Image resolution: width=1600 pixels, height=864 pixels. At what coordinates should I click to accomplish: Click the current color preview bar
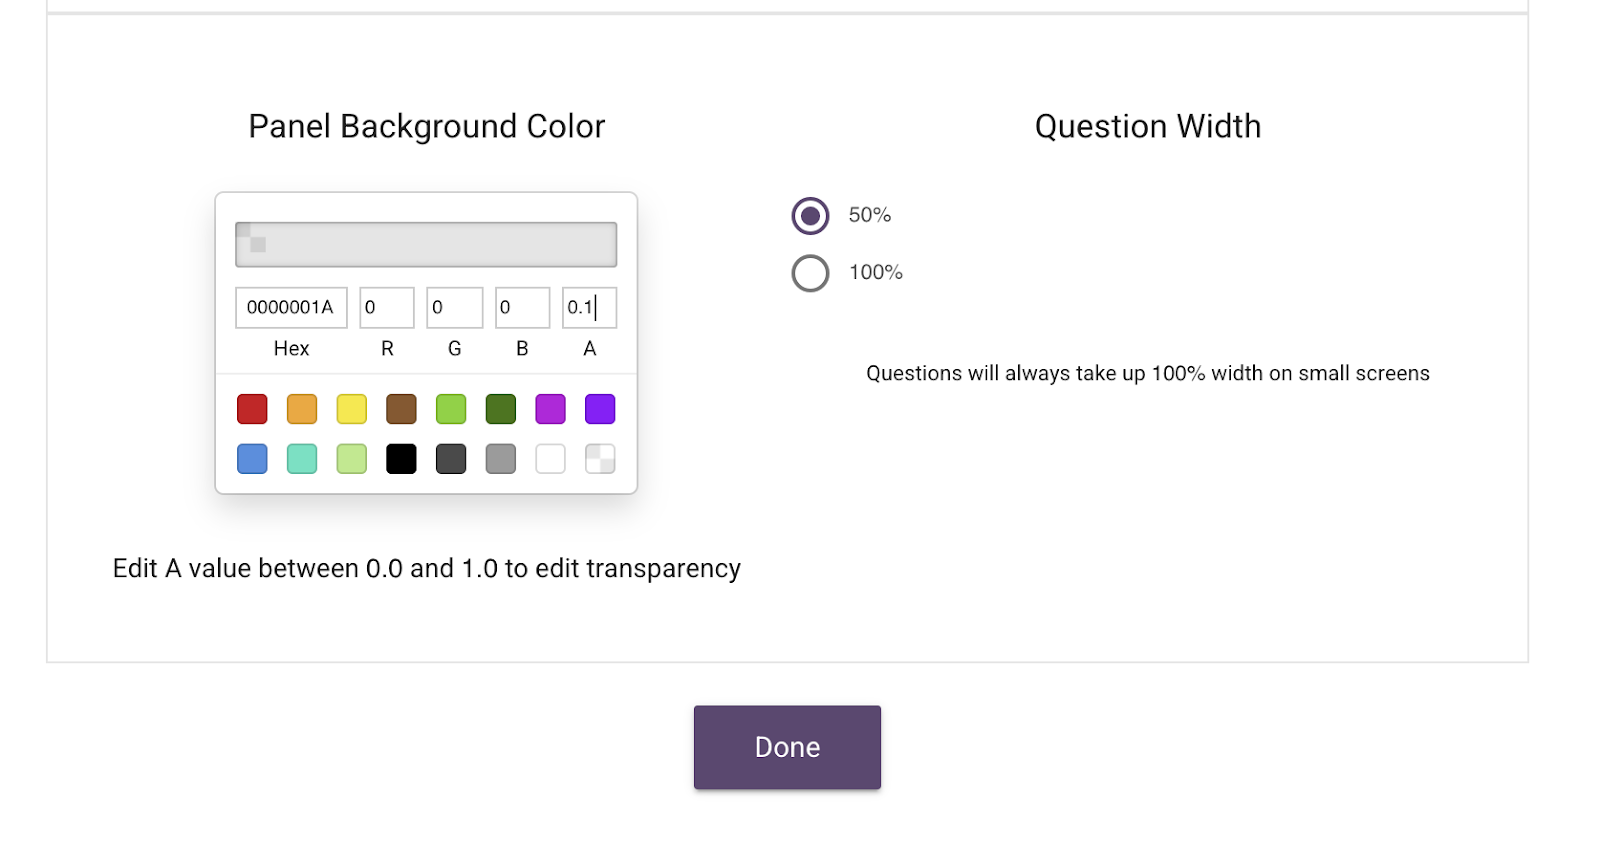426,245
